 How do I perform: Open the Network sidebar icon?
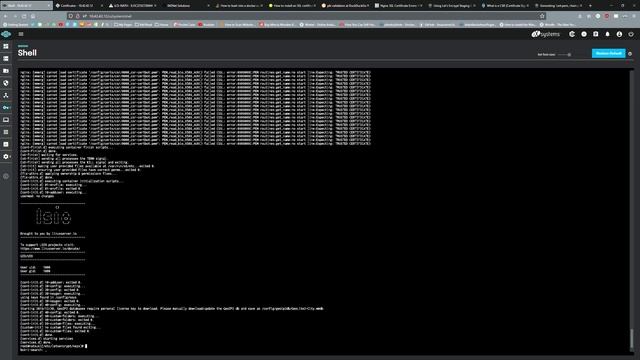click(6, 95)
